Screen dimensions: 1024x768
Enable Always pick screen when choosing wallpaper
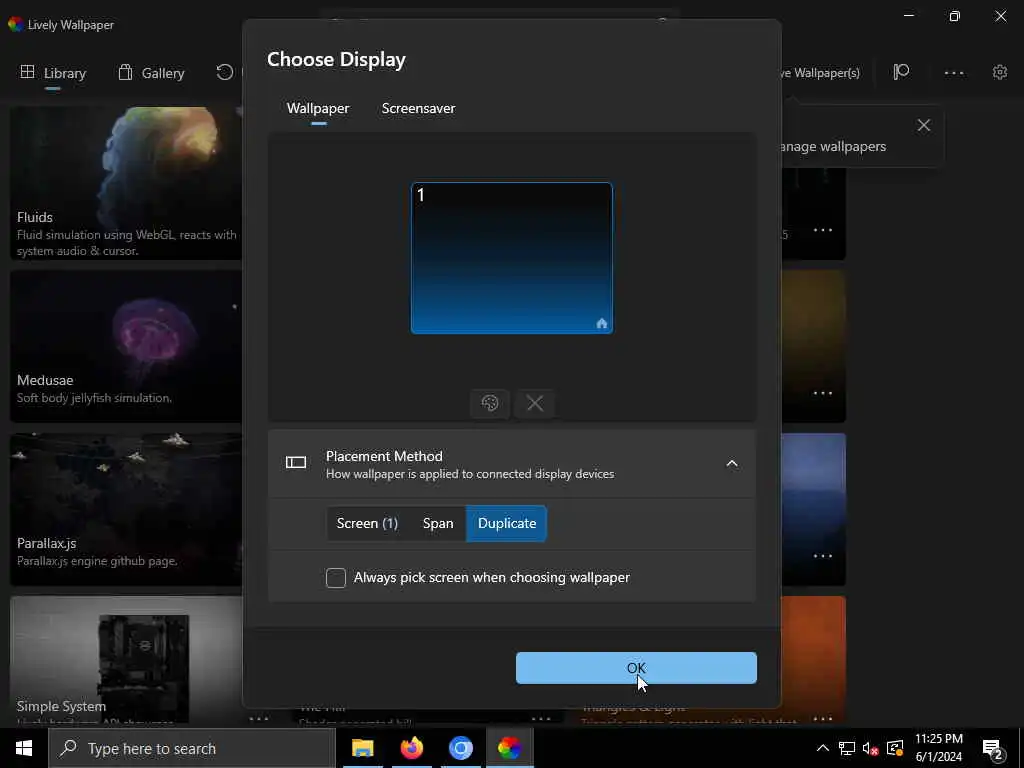point(336,577)
